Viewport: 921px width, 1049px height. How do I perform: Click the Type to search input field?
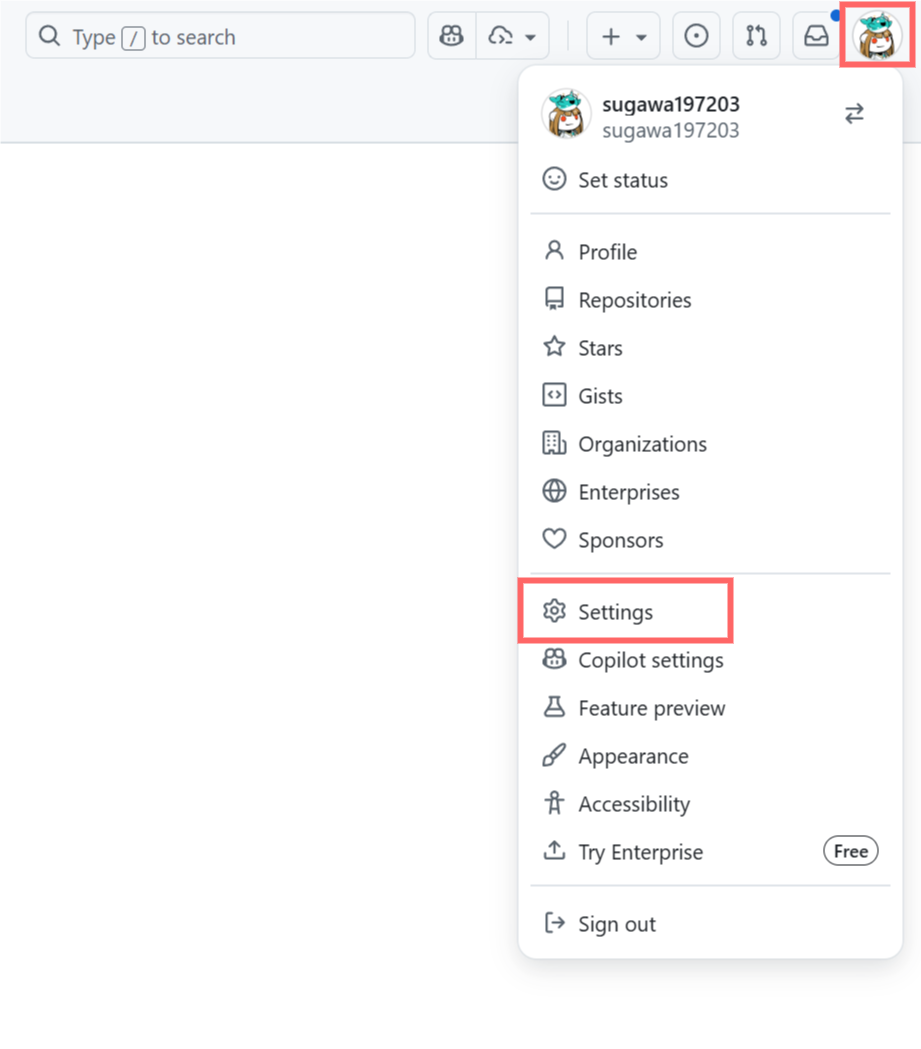[x=220, y=35]
